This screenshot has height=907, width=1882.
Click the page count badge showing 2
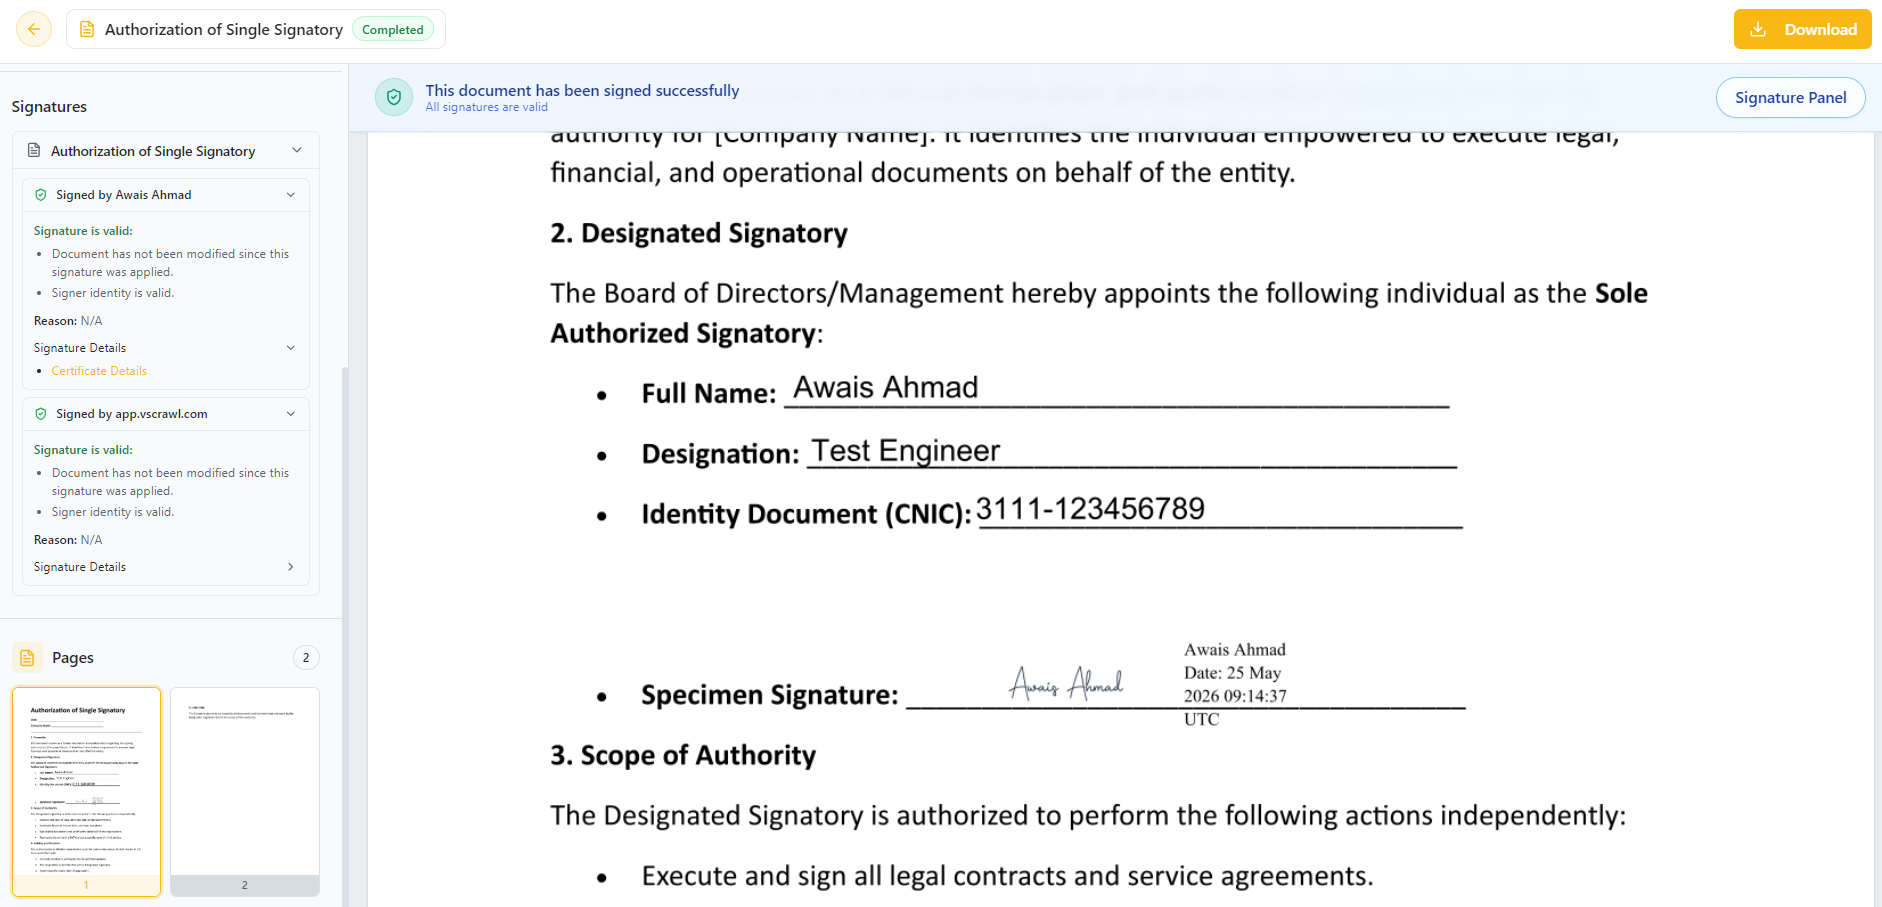click(306, 657)
